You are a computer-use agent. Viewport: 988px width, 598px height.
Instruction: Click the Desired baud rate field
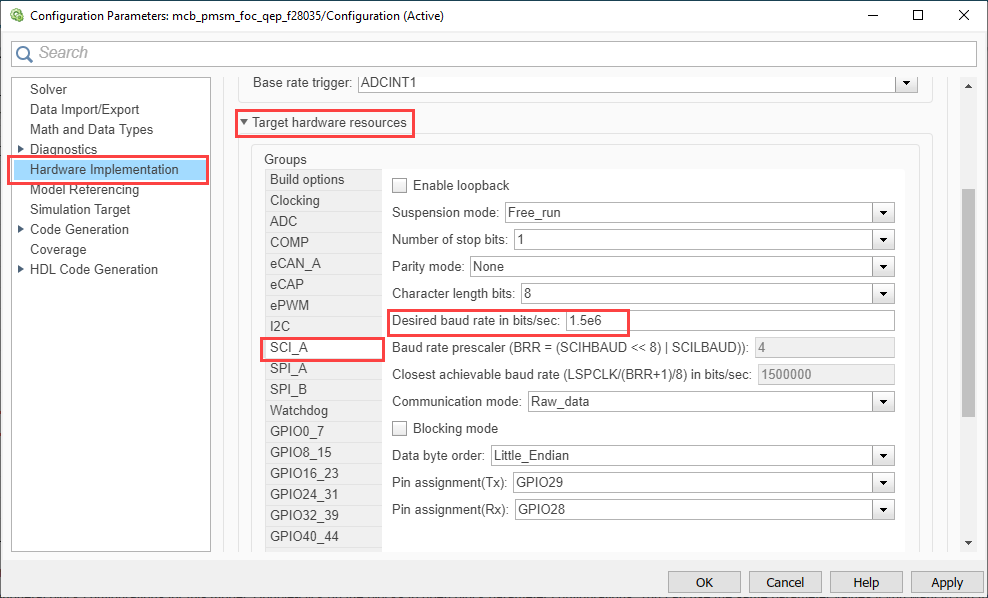(730, 321)
